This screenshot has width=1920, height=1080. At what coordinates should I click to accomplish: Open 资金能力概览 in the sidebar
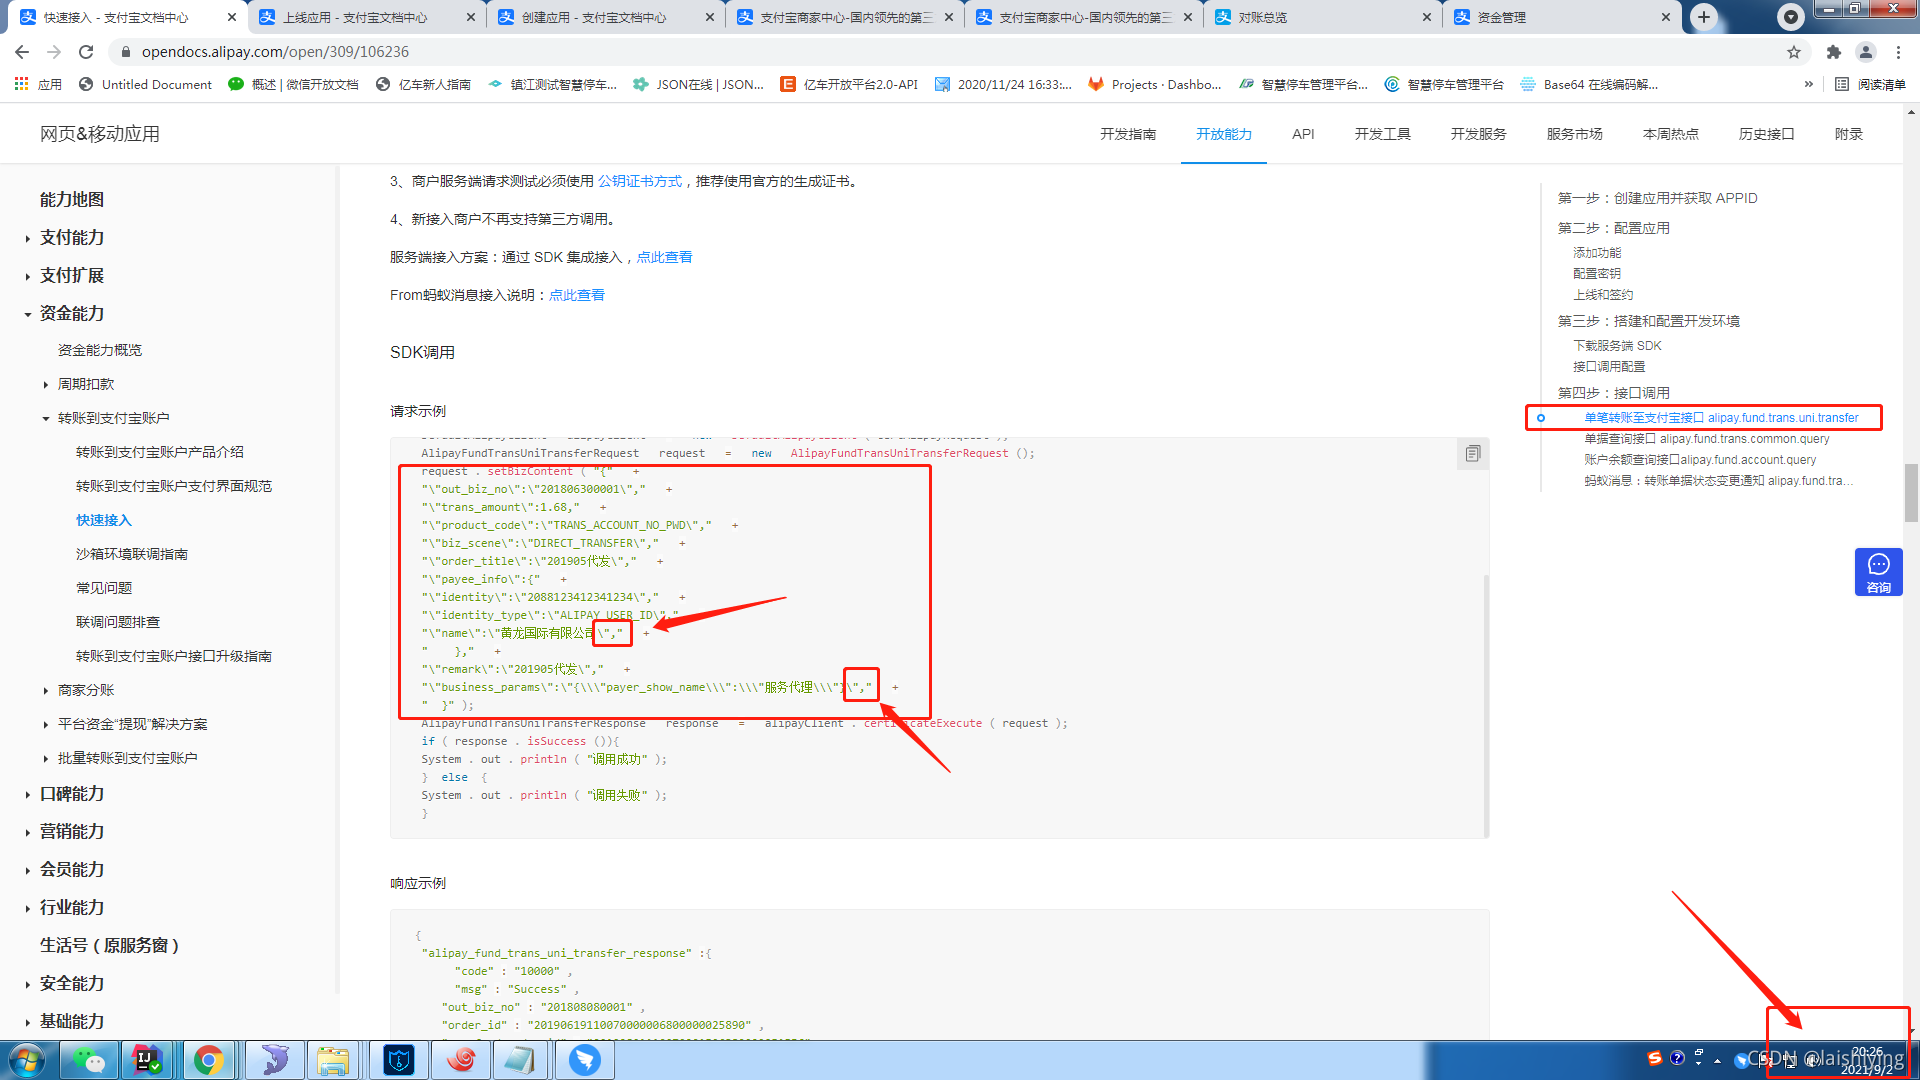[x=100, y=350]
